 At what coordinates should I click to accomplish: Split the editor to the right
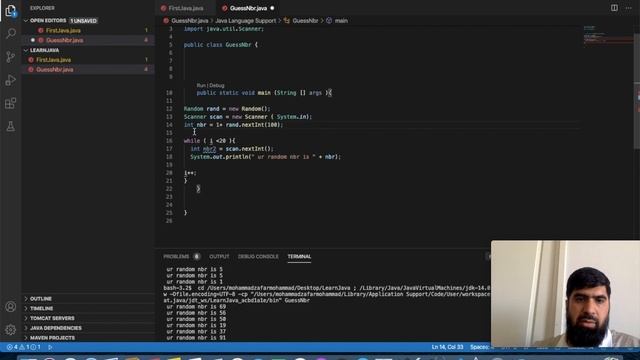tap(614, 8)
